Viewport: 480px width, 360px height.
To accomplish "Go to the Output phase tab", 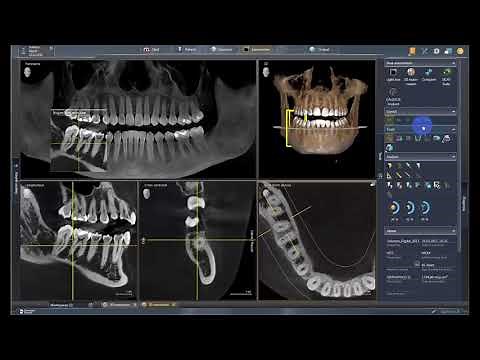I will tap(319, 50).
